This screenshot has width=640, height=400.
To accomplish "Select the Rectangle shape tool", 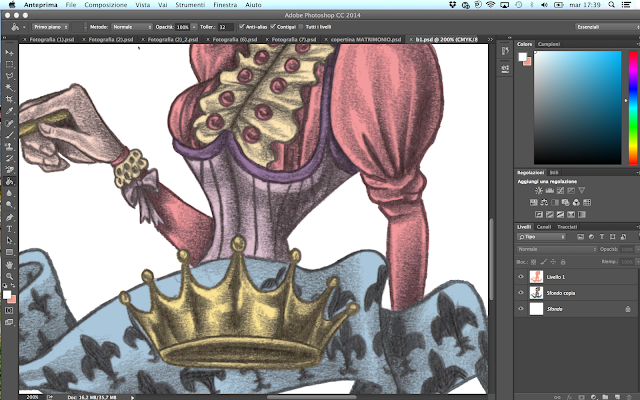I will [9, 252].
